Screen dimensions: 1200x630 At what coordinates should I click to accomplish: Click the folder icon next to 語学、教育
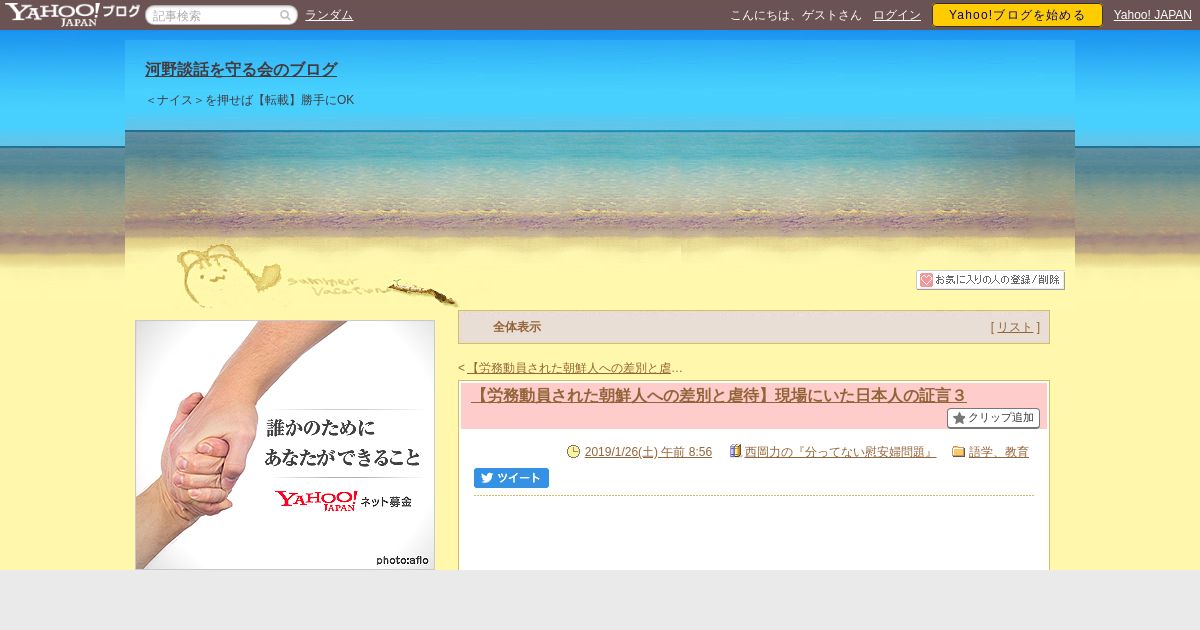point(958,451)
